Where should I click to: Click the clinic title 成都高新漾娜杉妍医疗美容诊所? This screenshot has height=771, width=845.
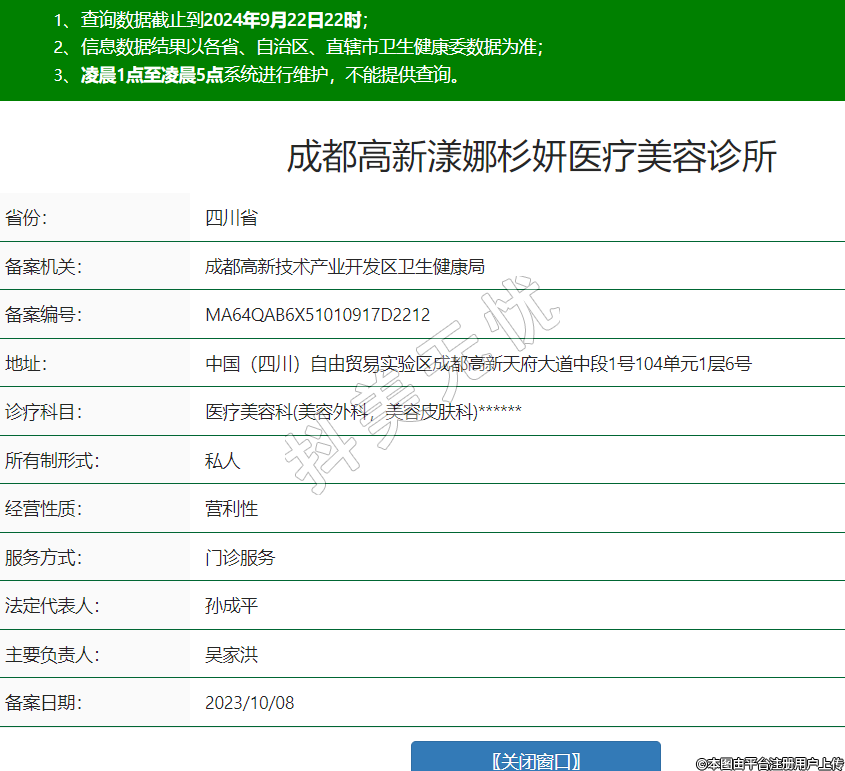(531, 158)
